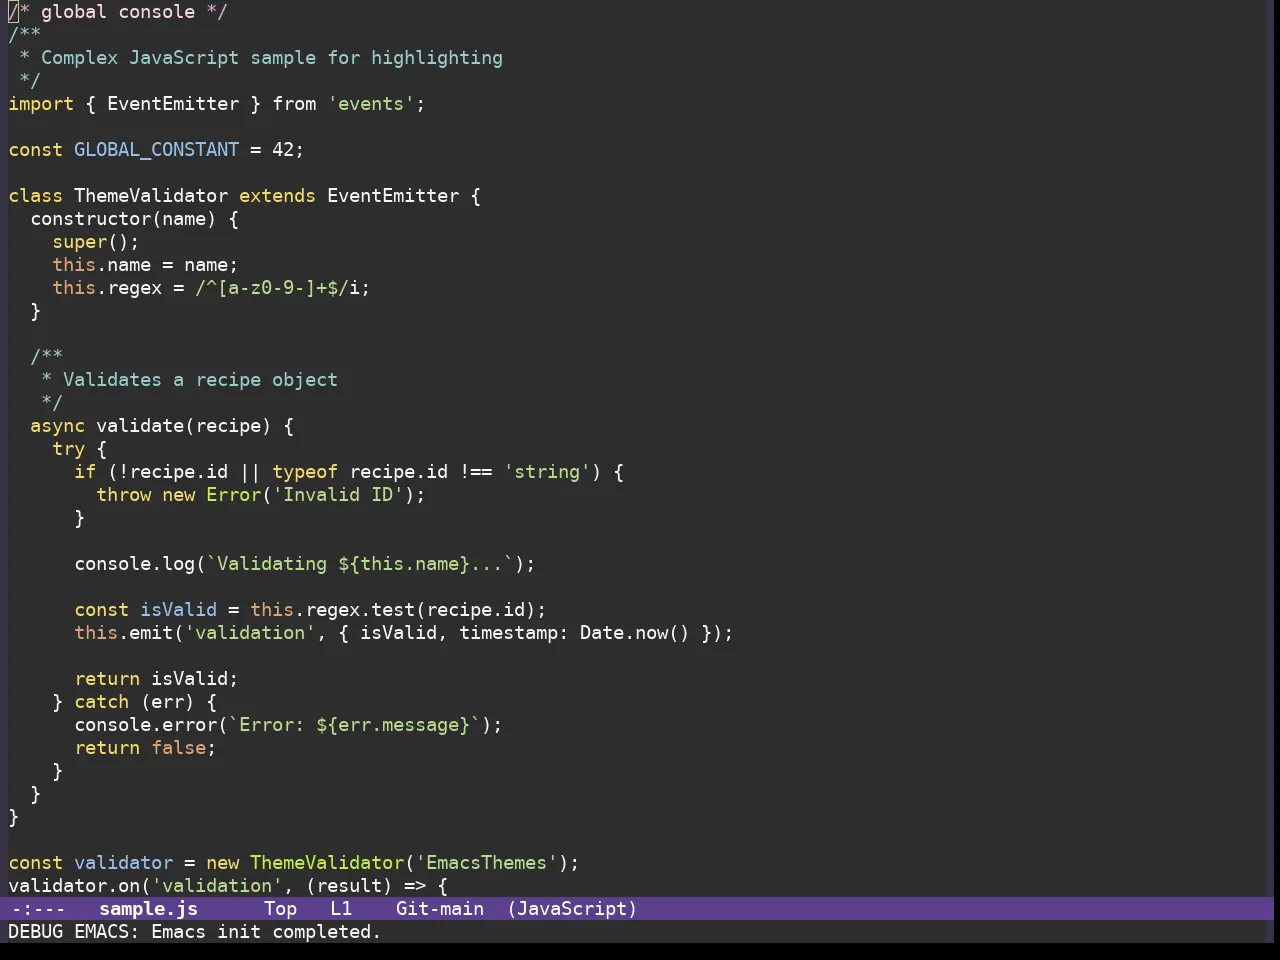Click the echo area message 'Emacs init completed.'
This screenshot has height=960, width=1280.
(x=266, y=932)
